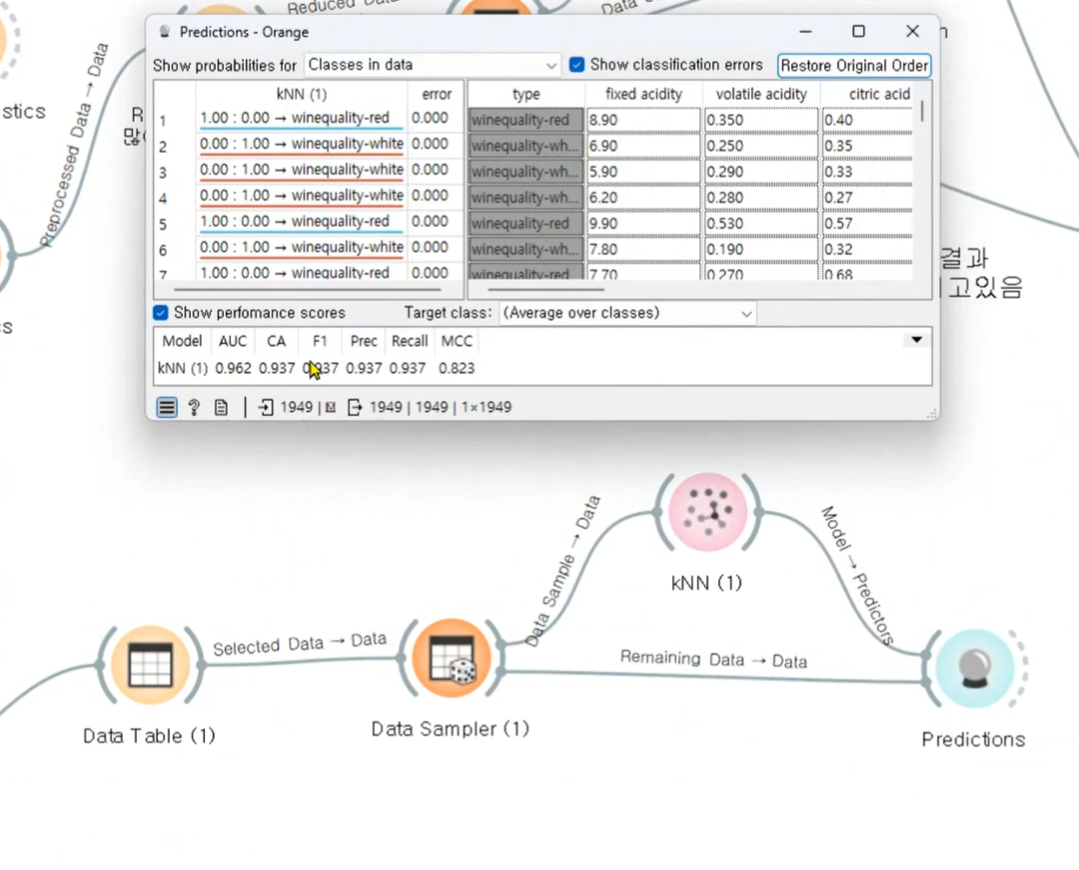Click row number 3 header
1079x870 pixels.
(163, 173)
